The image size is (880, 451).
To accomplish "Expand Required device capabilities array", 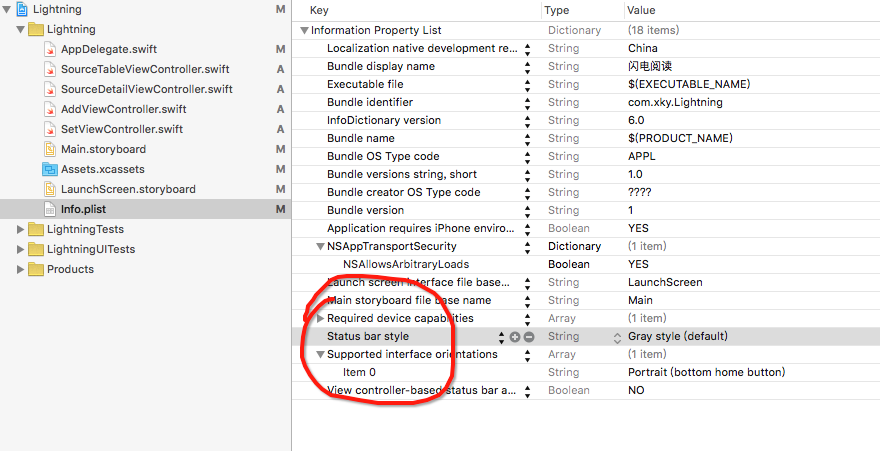I will pos(320,318).
